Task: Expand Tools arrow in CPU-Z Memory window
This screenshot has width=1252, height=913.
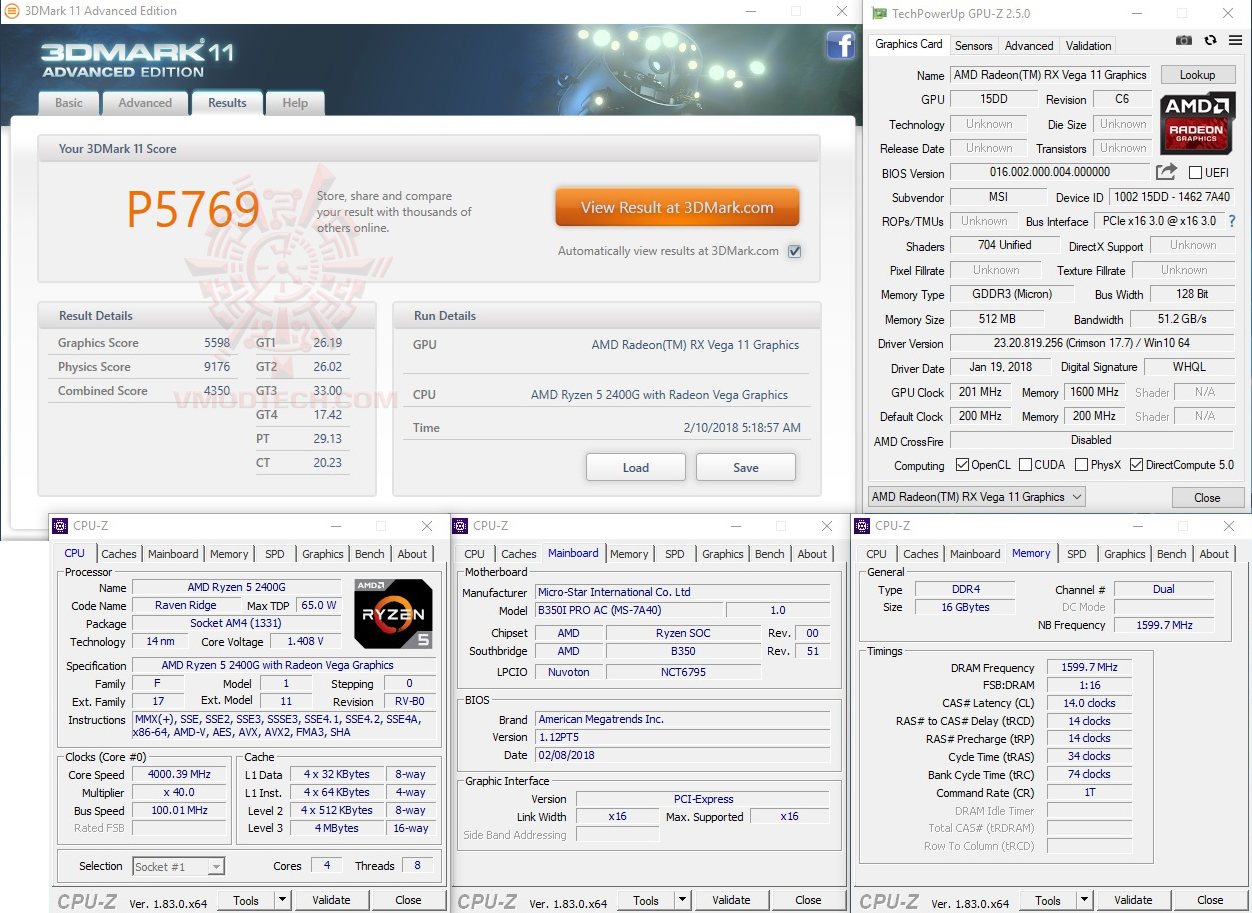Action: pyautogui.click(x=1085, y=900)
